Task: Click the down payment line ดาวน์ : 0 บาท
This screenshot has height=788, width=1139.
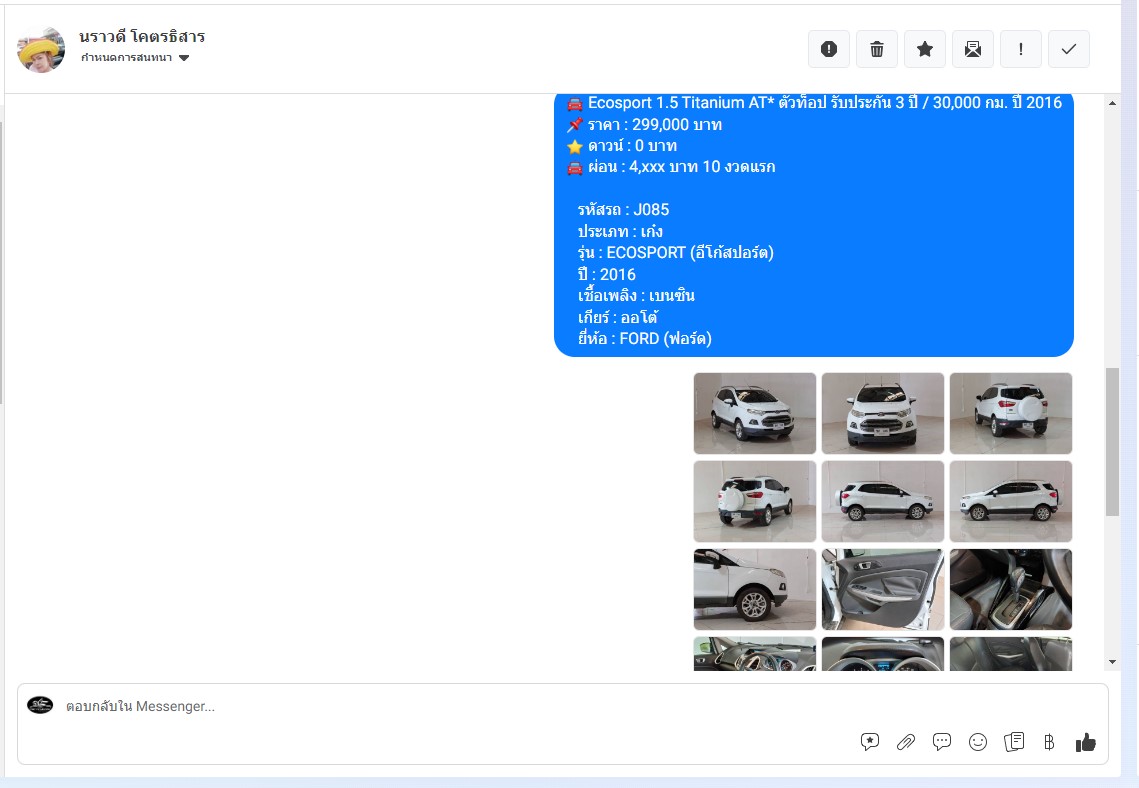Action: 632,146
